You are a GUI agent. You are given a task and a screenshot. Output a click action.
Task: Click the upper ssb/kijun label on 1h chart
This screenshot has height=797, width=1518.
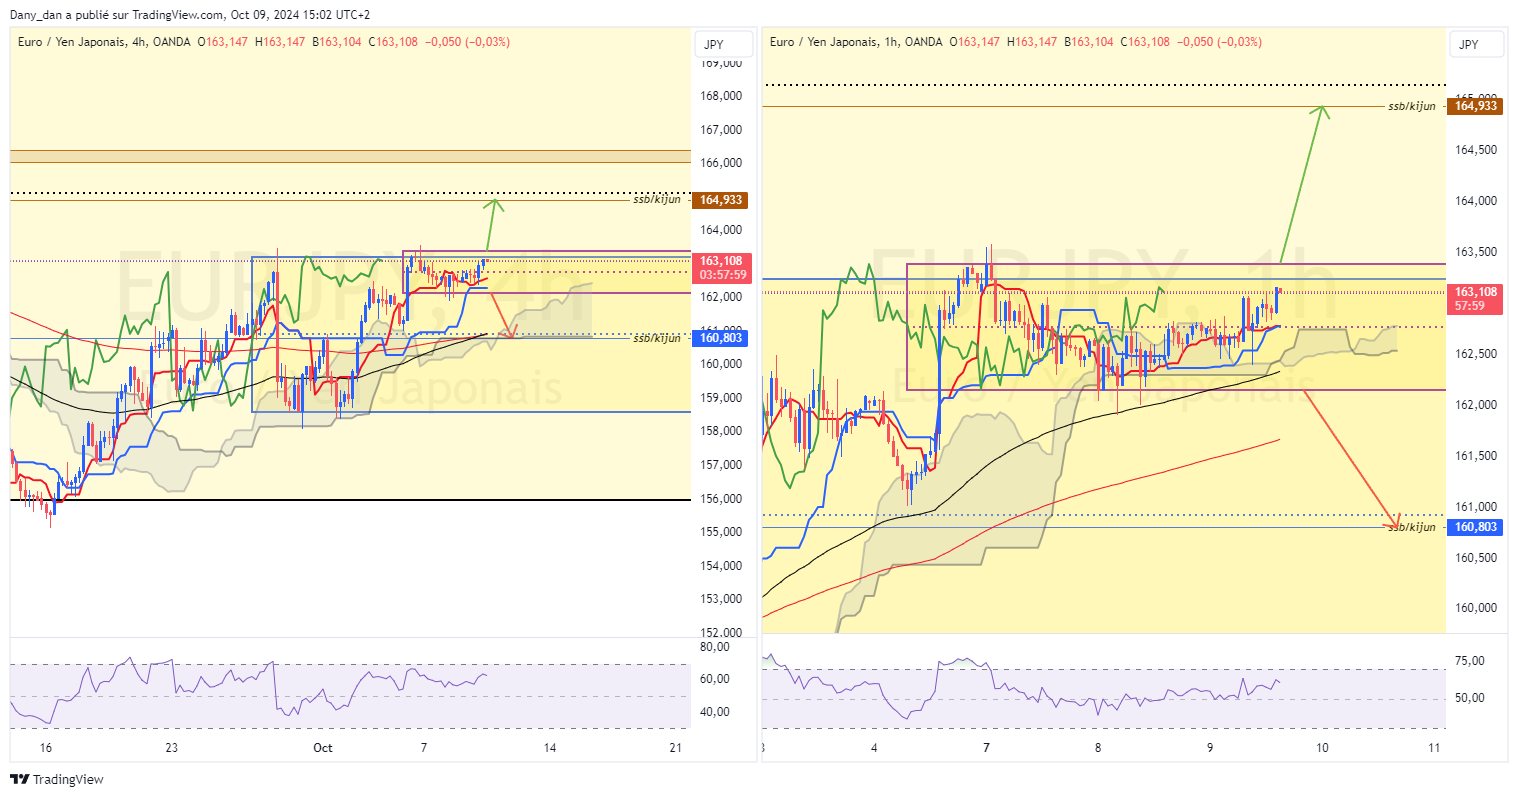(1411, 106)
